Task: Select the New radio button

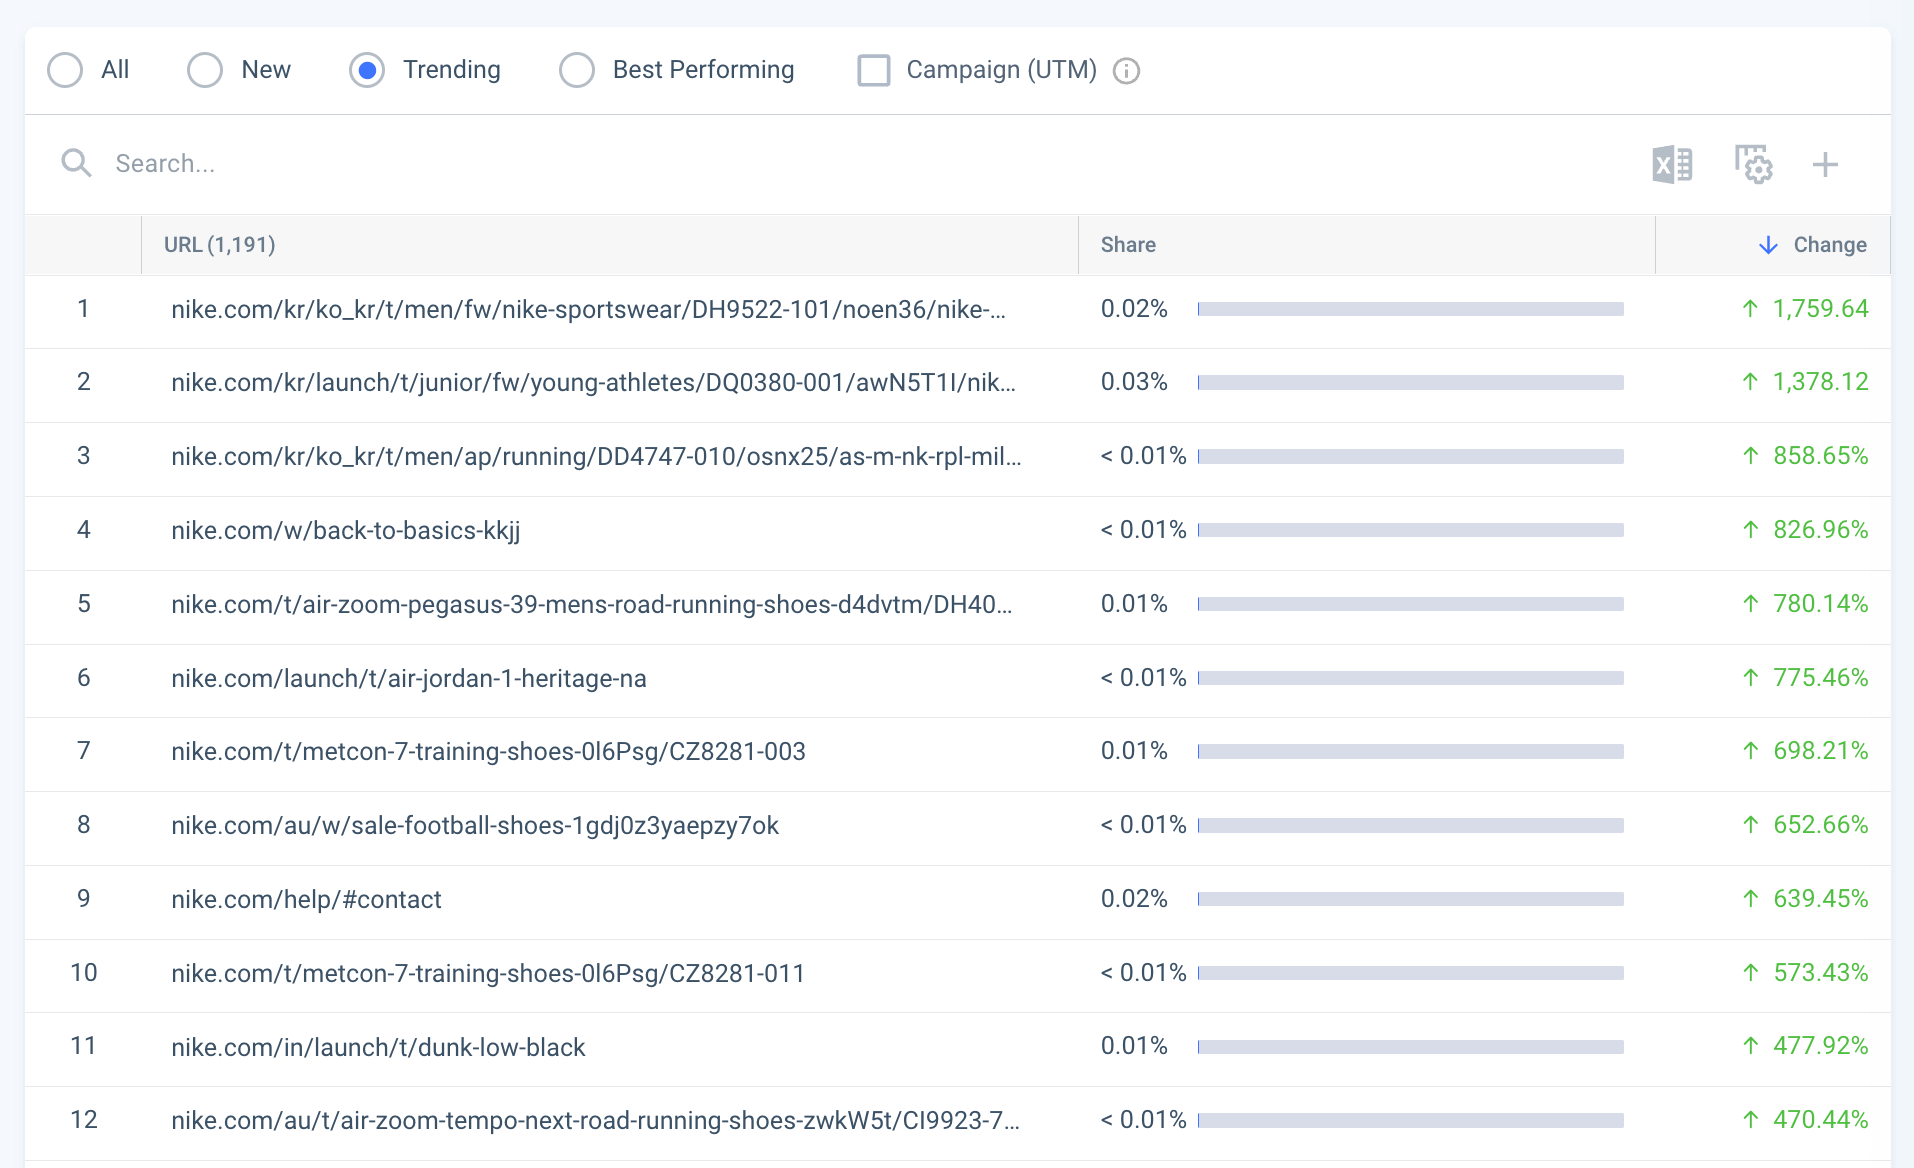Action: click(205, 70)
